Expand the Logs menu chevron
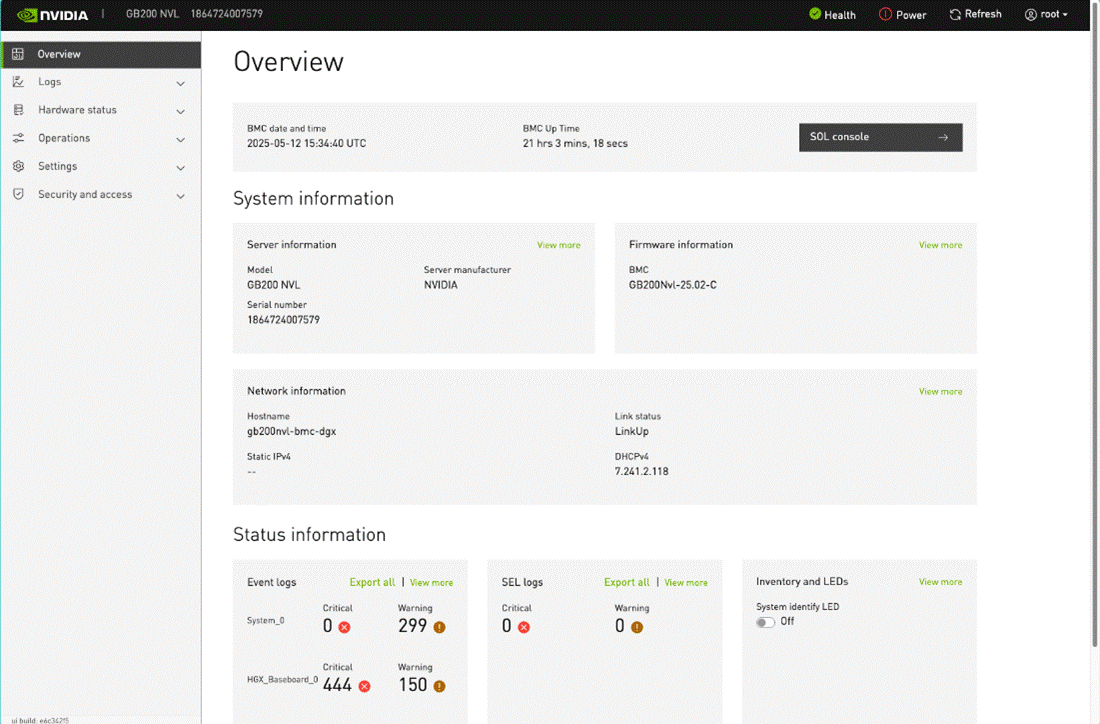The height and width of the screenshot is (724, 1100). click(181, 83)
